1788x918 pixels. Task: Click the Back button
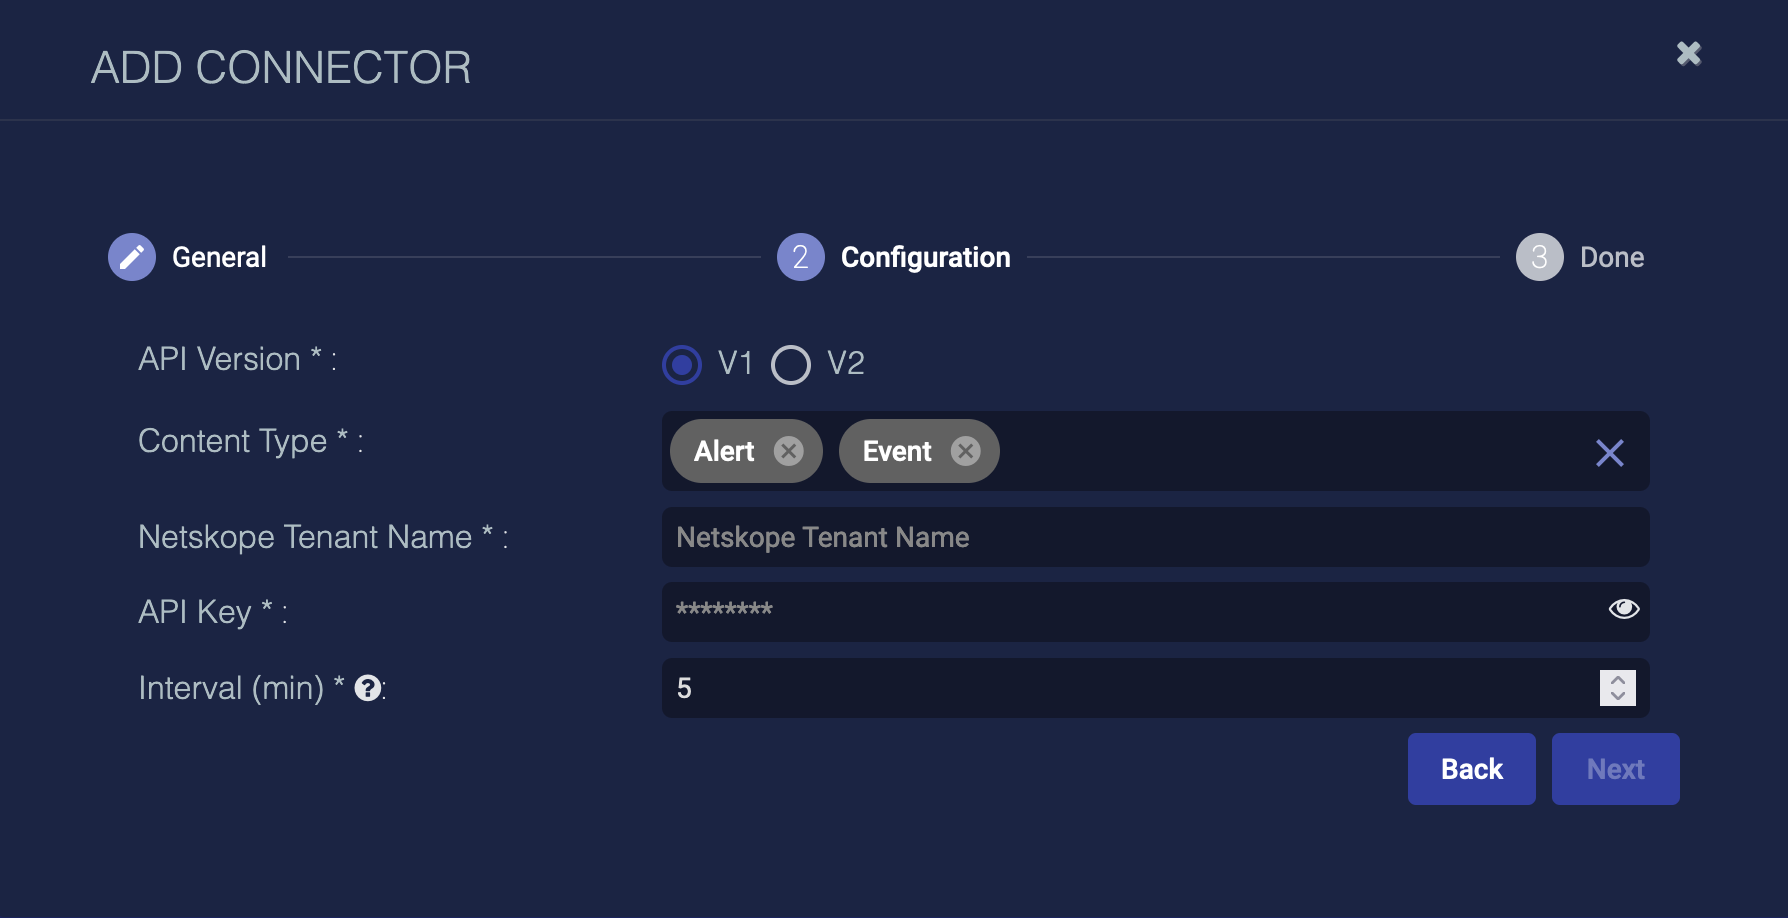tap(1471, 769)
